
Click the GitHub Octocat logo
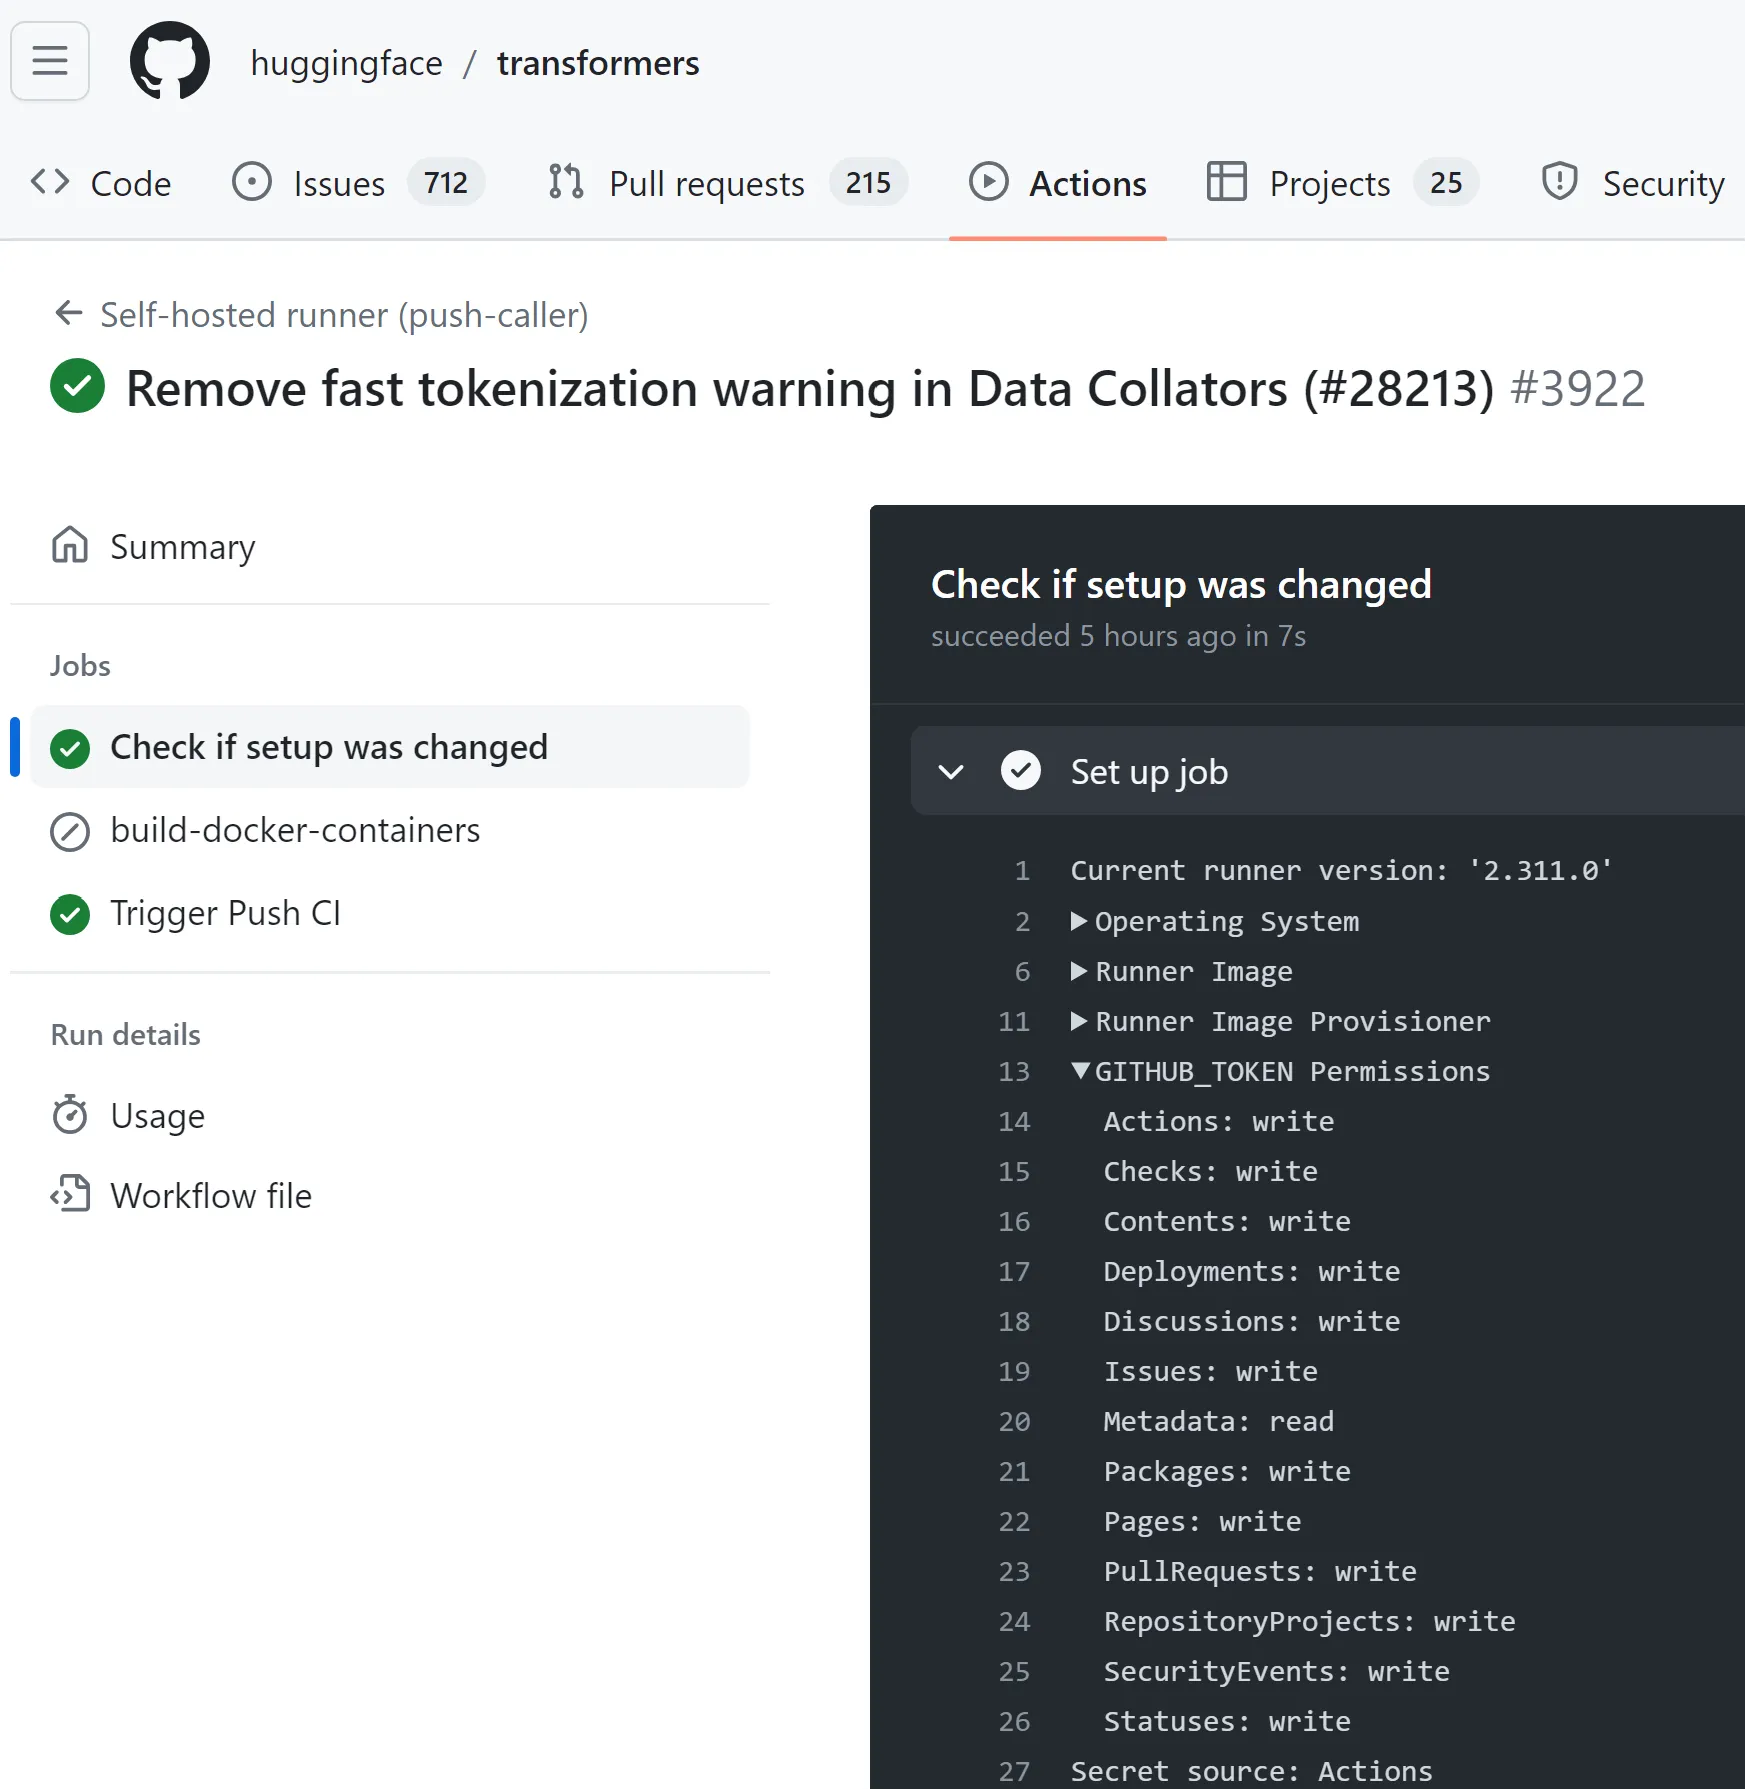pyautogui.click(x=170, y=62)
